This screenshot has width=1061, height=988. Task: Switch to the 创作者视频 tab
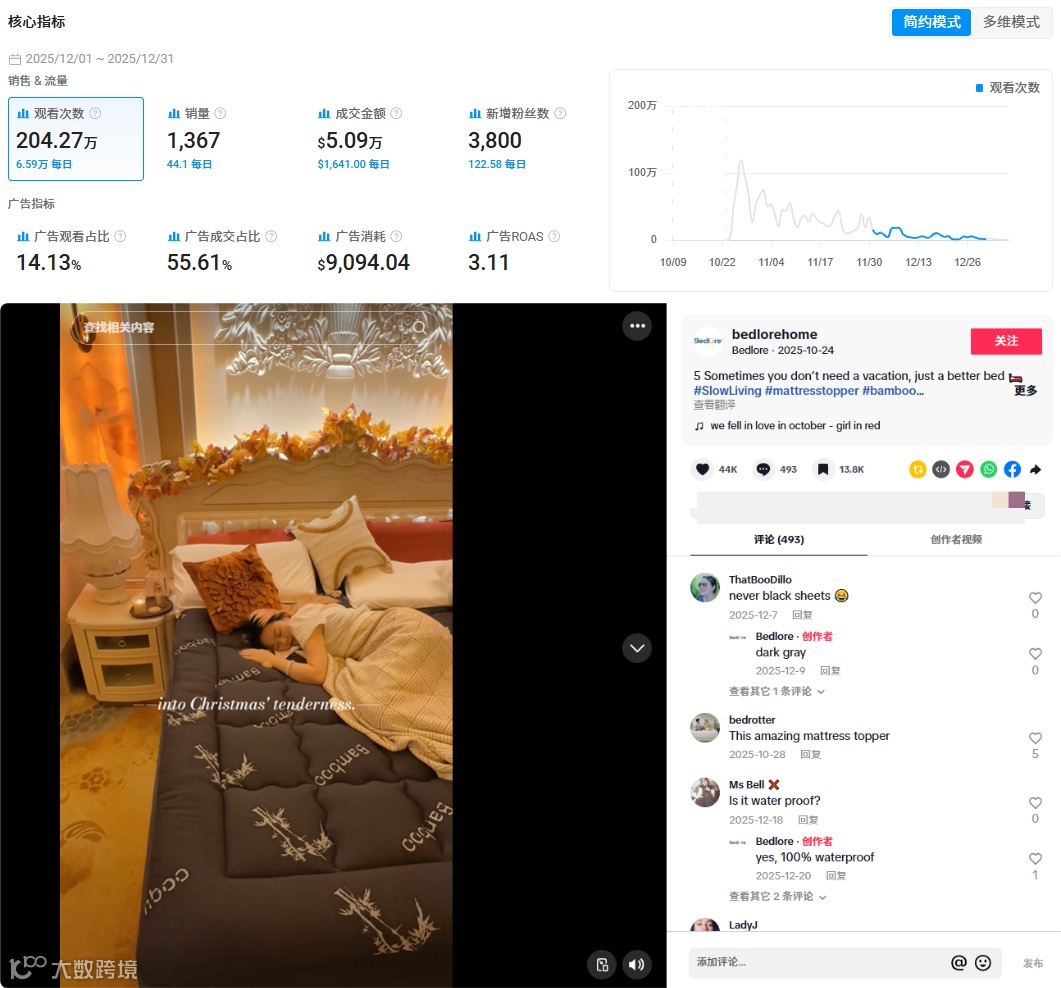(955, 539)
